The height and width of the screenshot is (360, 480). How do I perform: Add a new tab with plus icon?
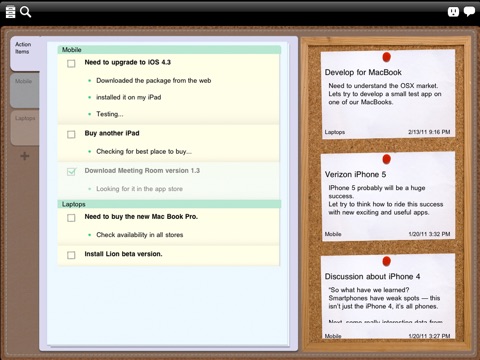click(x=25, y=156)
